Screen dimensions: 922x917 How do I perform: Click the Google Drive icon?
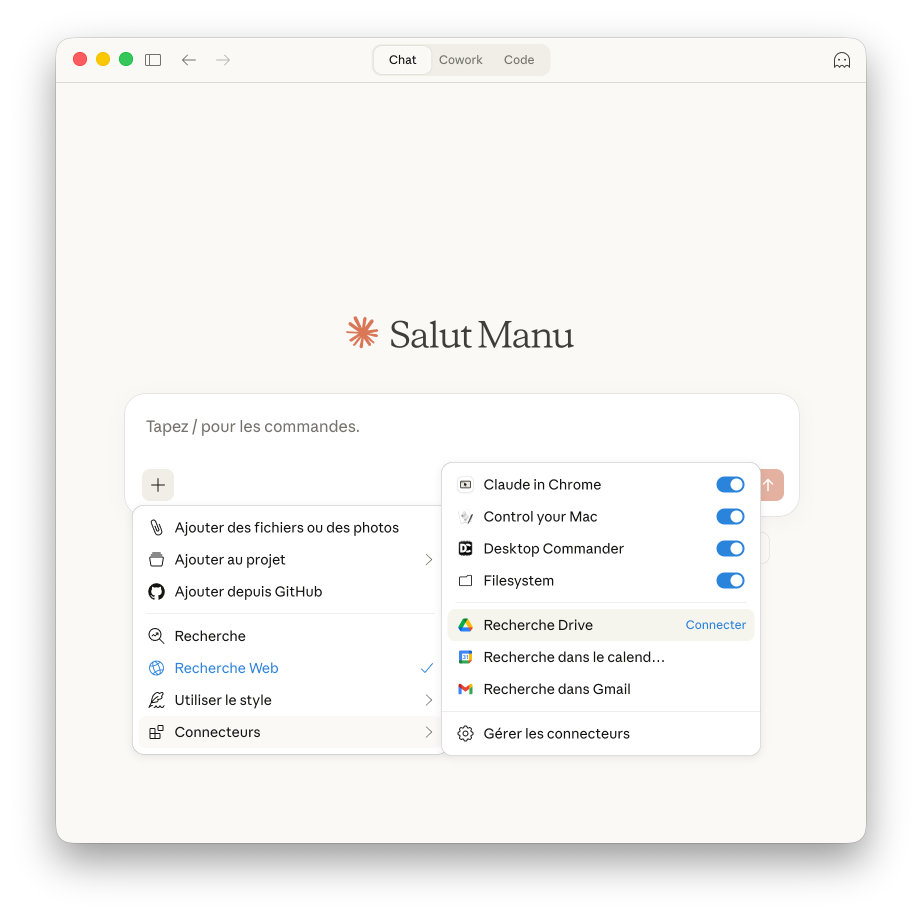point(465,625)
